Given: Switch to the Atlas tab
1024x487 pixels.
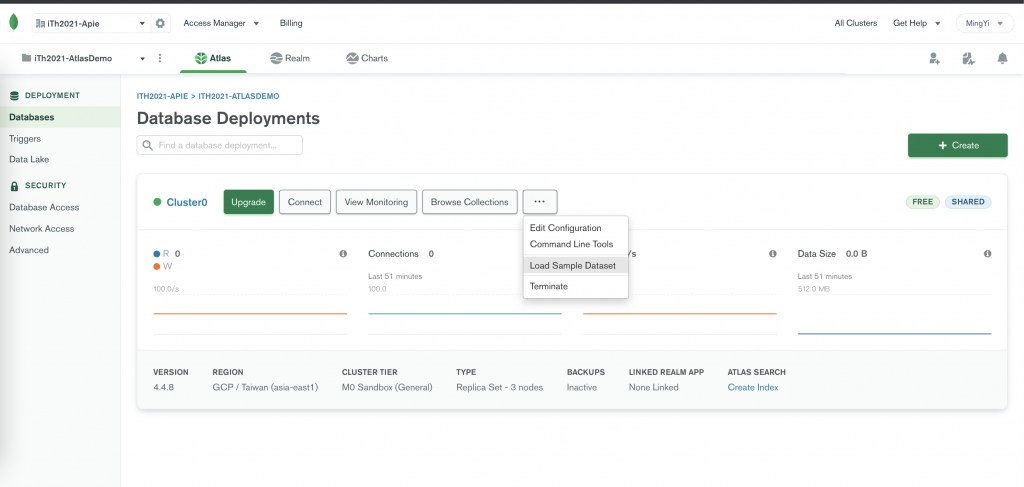Looking at the screenshot, I should 213,58.
